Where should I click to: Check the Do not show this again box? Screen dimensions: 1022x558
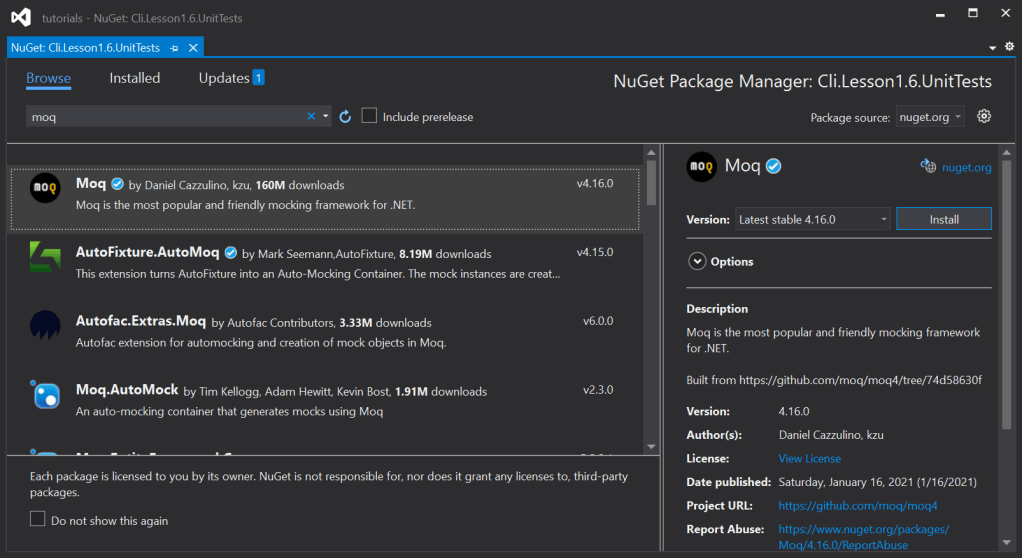pos(38,519)
